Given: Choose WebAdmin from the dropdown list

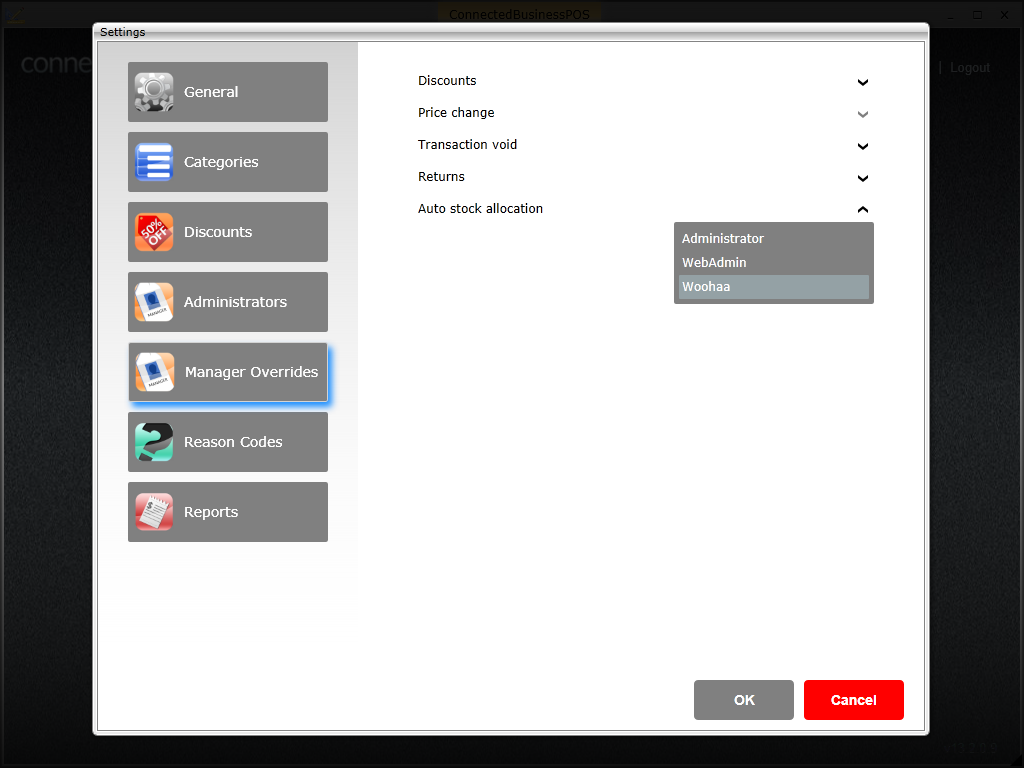Looking at the screenshot, I should [774, 263].
